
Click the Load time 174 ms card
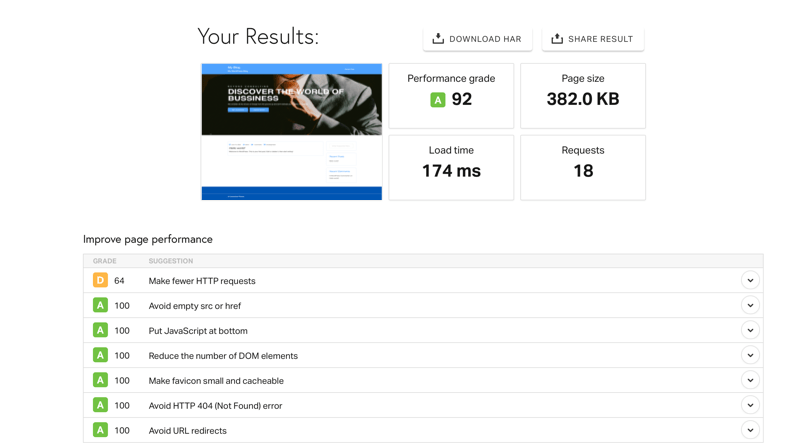coord(451,168)
